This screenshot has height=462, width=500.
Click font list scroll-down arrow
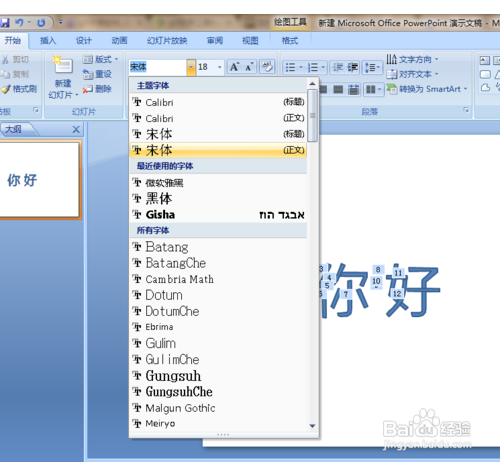click(312, 426)
